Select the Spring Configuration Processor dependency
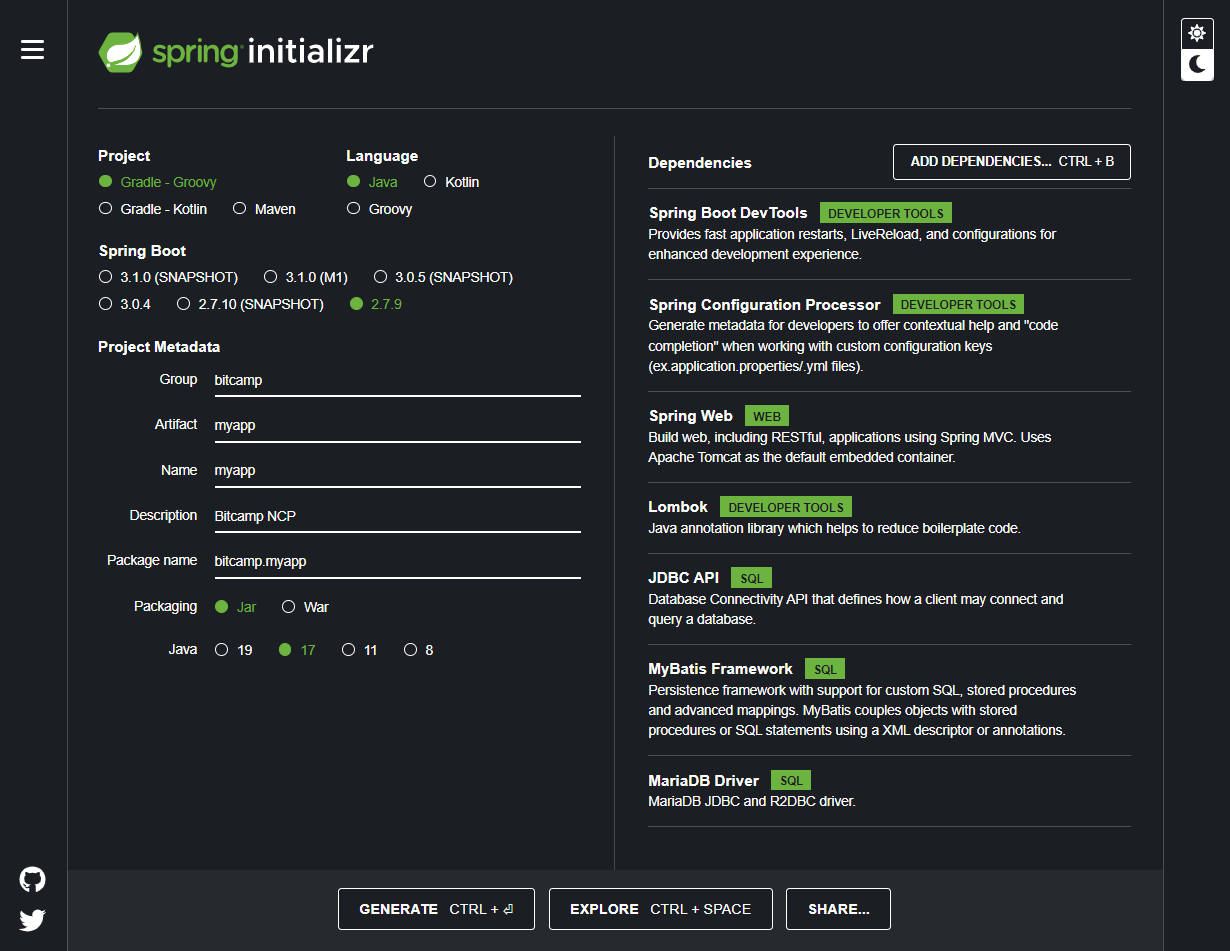 [x=889, y=335]
